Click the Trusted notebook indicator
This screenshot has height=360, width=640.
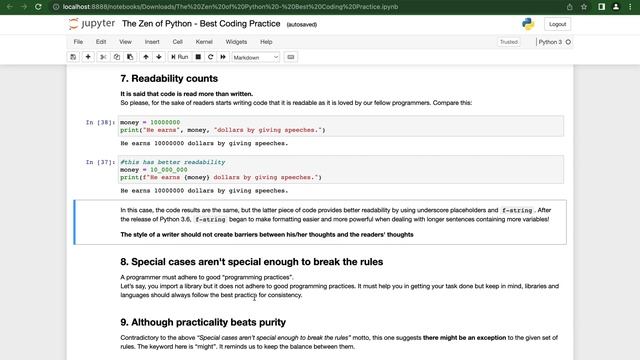pos(509,42)
